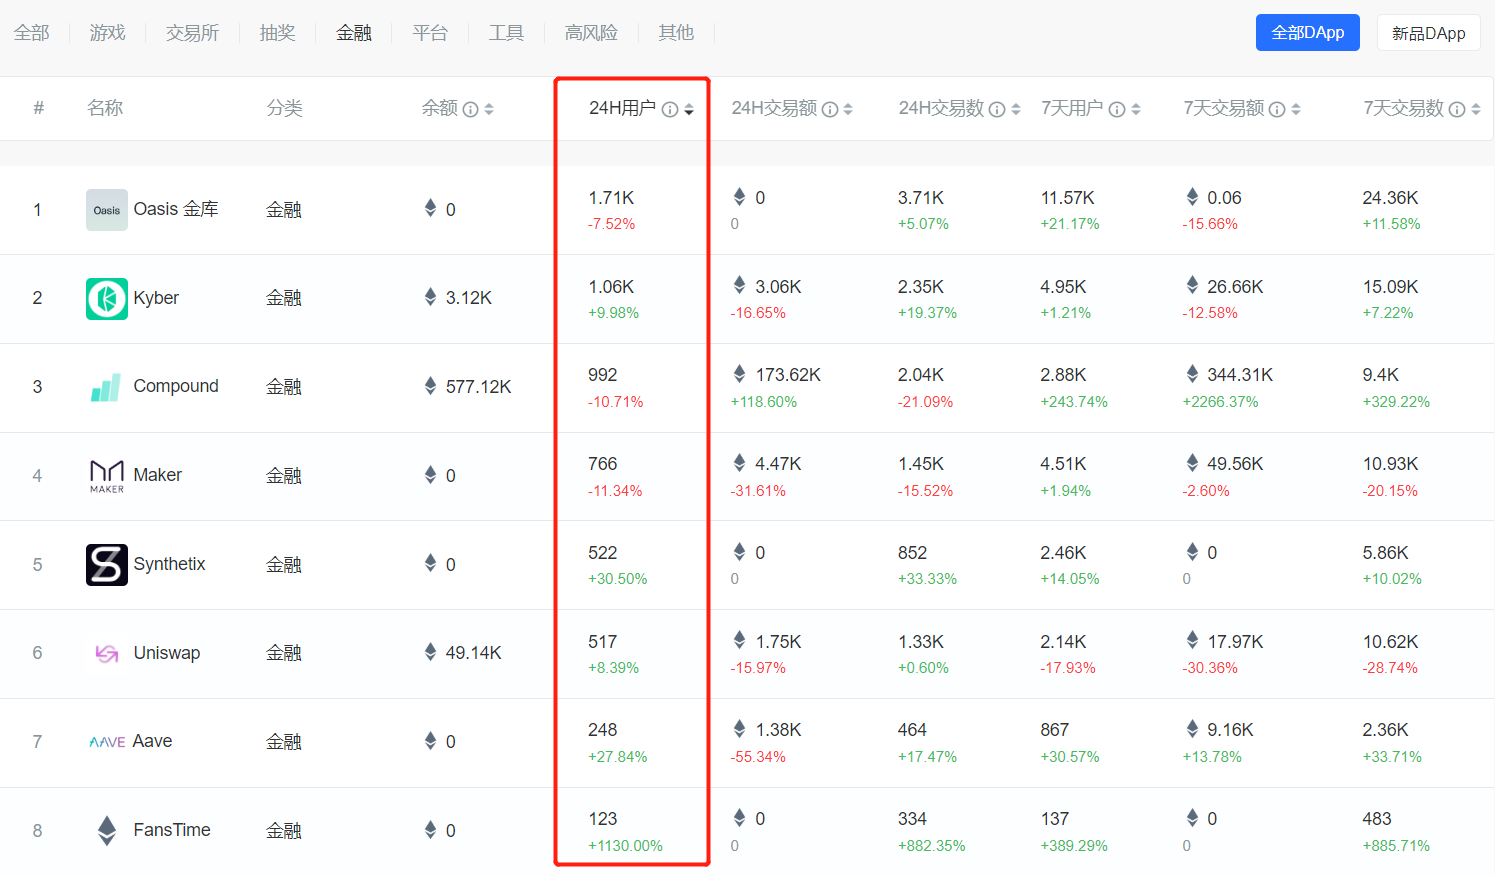Open the Oasis 金库 logo icon
The height and width of the screenshot is (875, 1495).
(107, 210)
